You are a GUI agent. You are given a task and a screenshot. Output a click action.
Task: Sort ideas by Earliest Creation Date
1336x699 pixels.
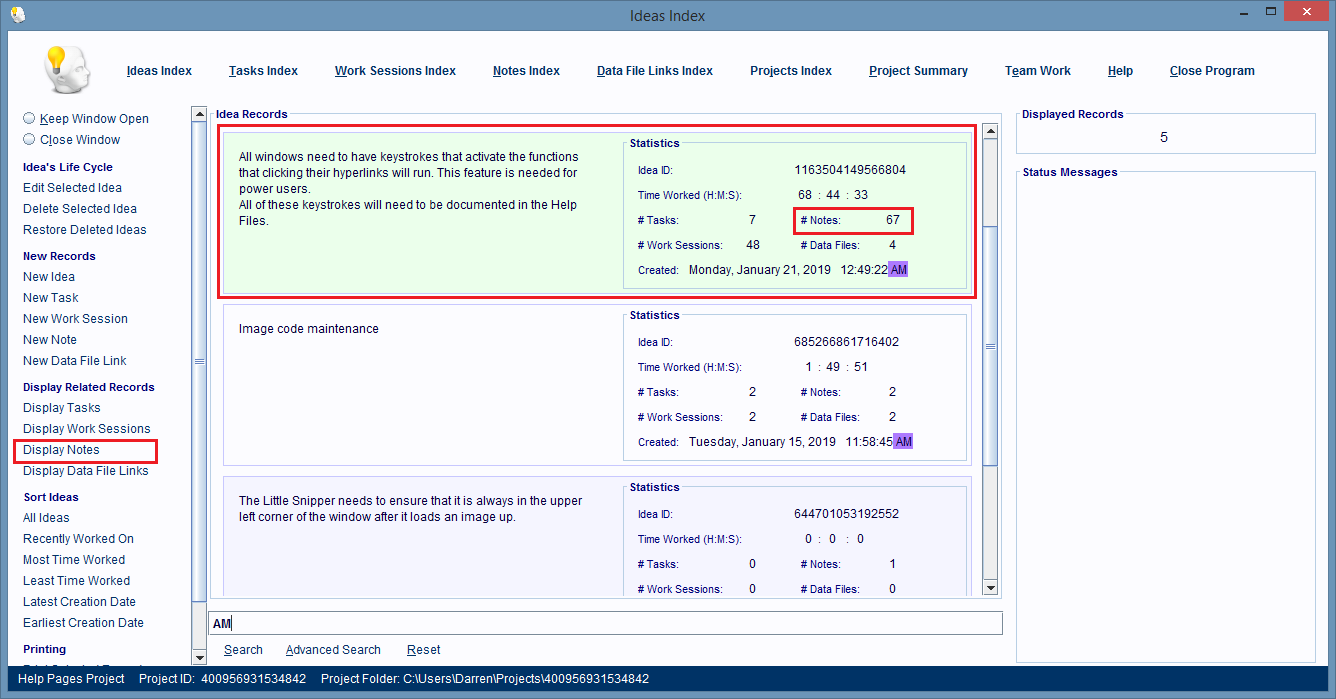point(83,623)
